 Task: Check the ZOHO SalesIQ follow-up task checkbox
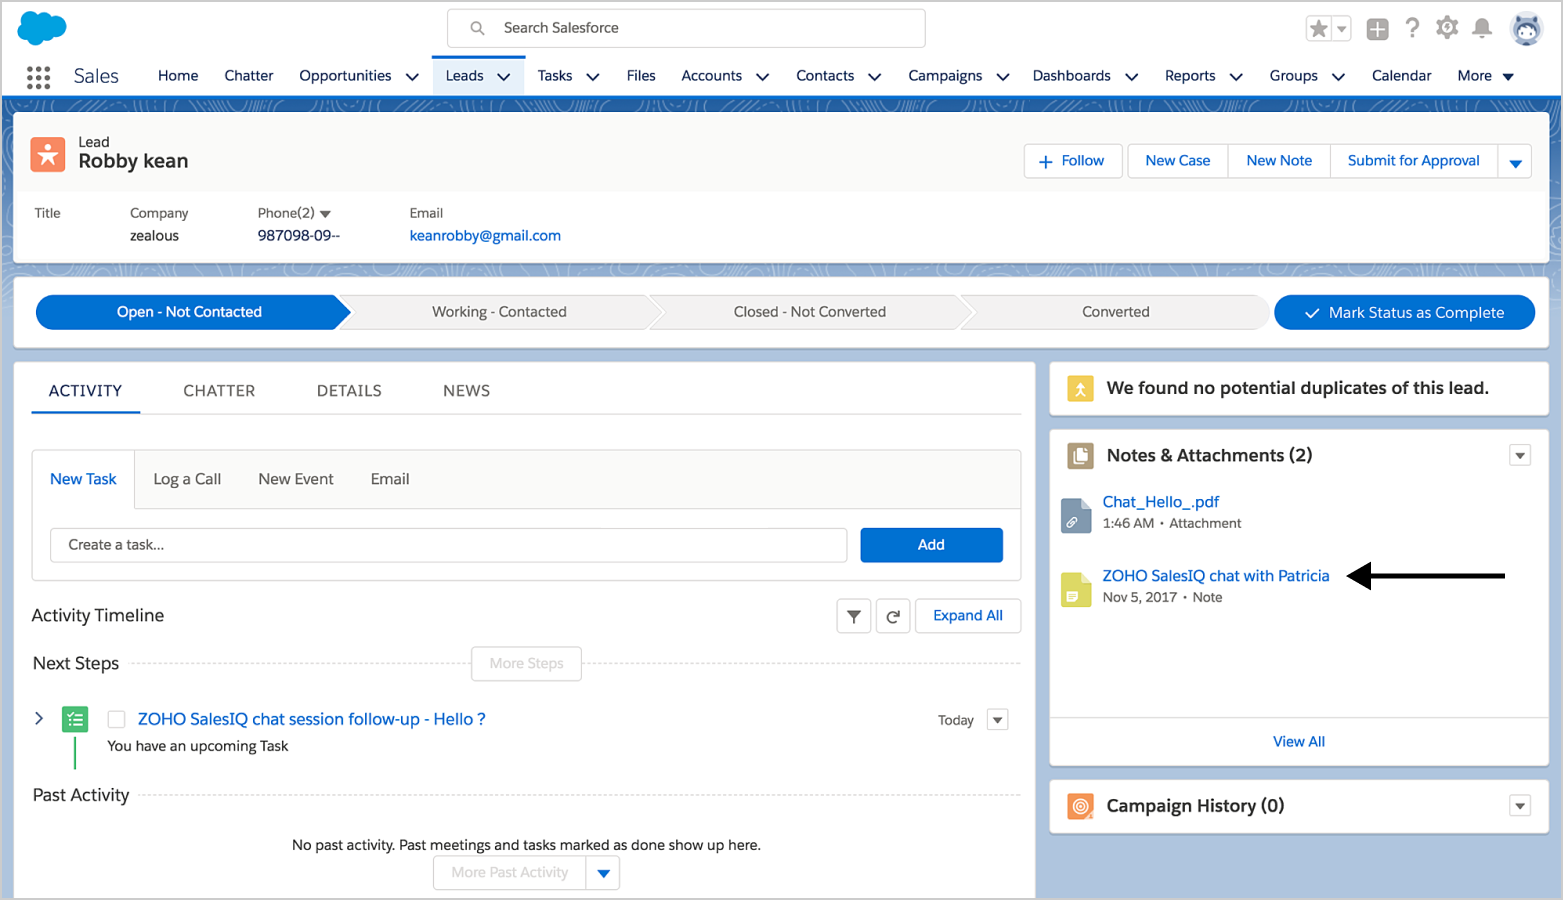117,720
